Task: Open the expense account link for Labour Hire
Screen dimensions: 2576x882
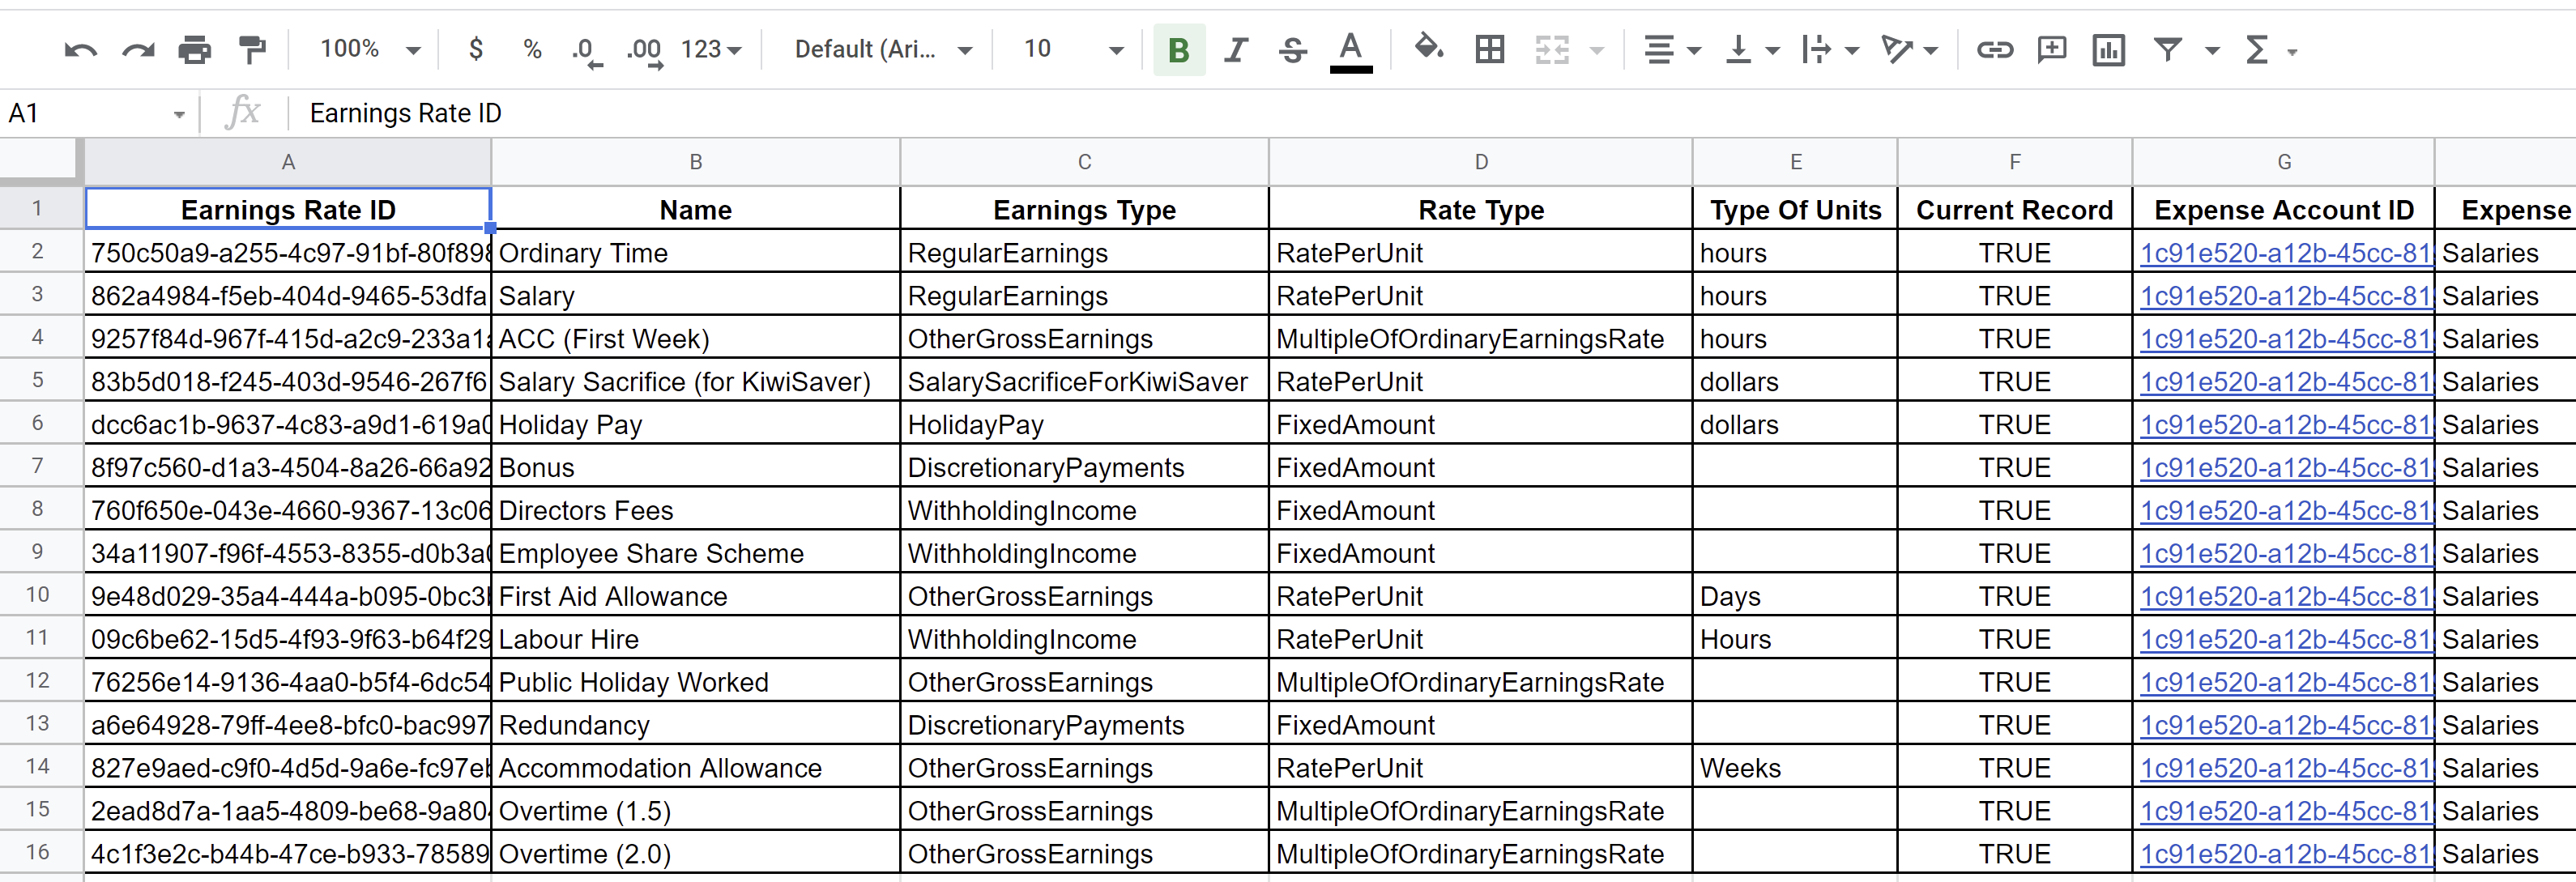Action: pos(2285,639)
